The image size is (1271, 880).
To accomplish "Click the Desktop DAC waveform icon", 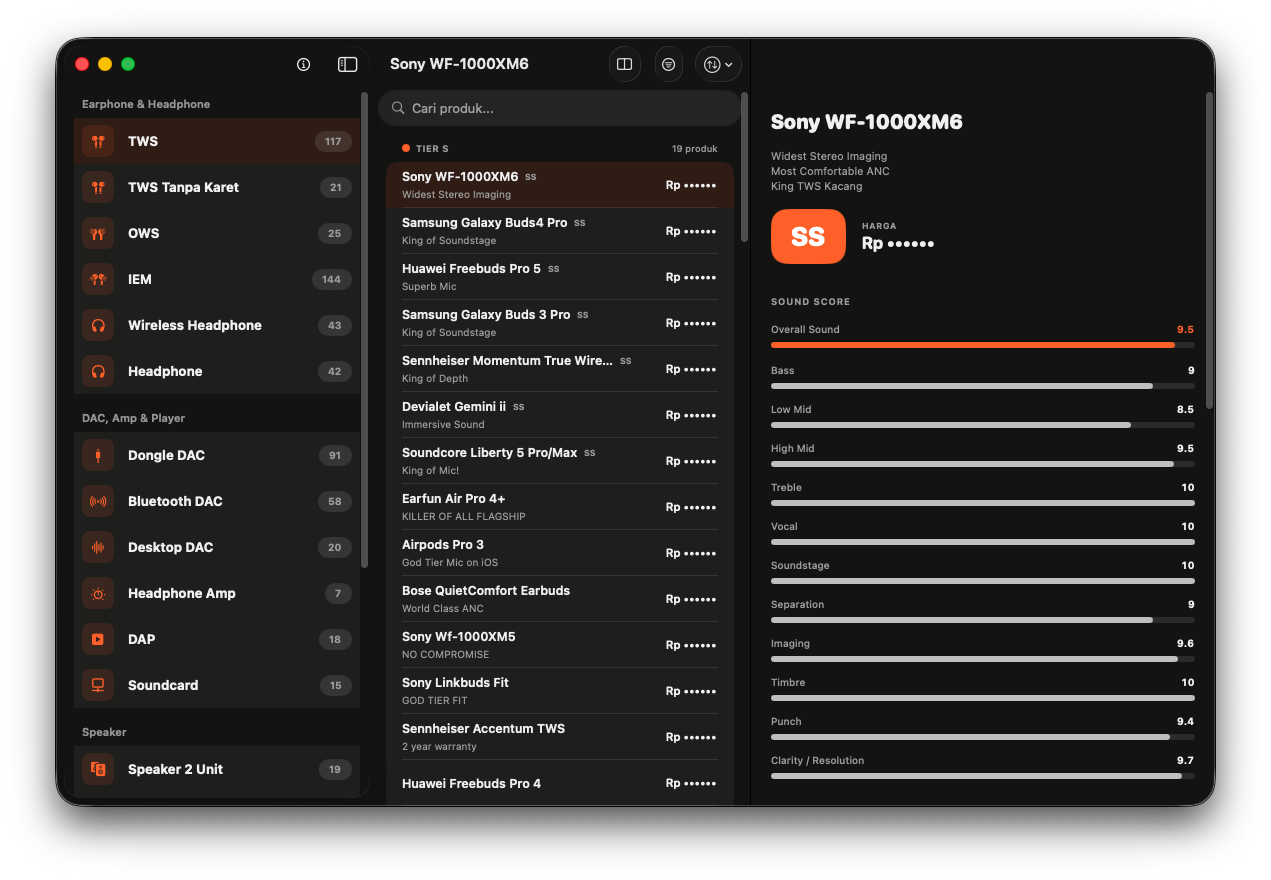I will coord(98,547).
